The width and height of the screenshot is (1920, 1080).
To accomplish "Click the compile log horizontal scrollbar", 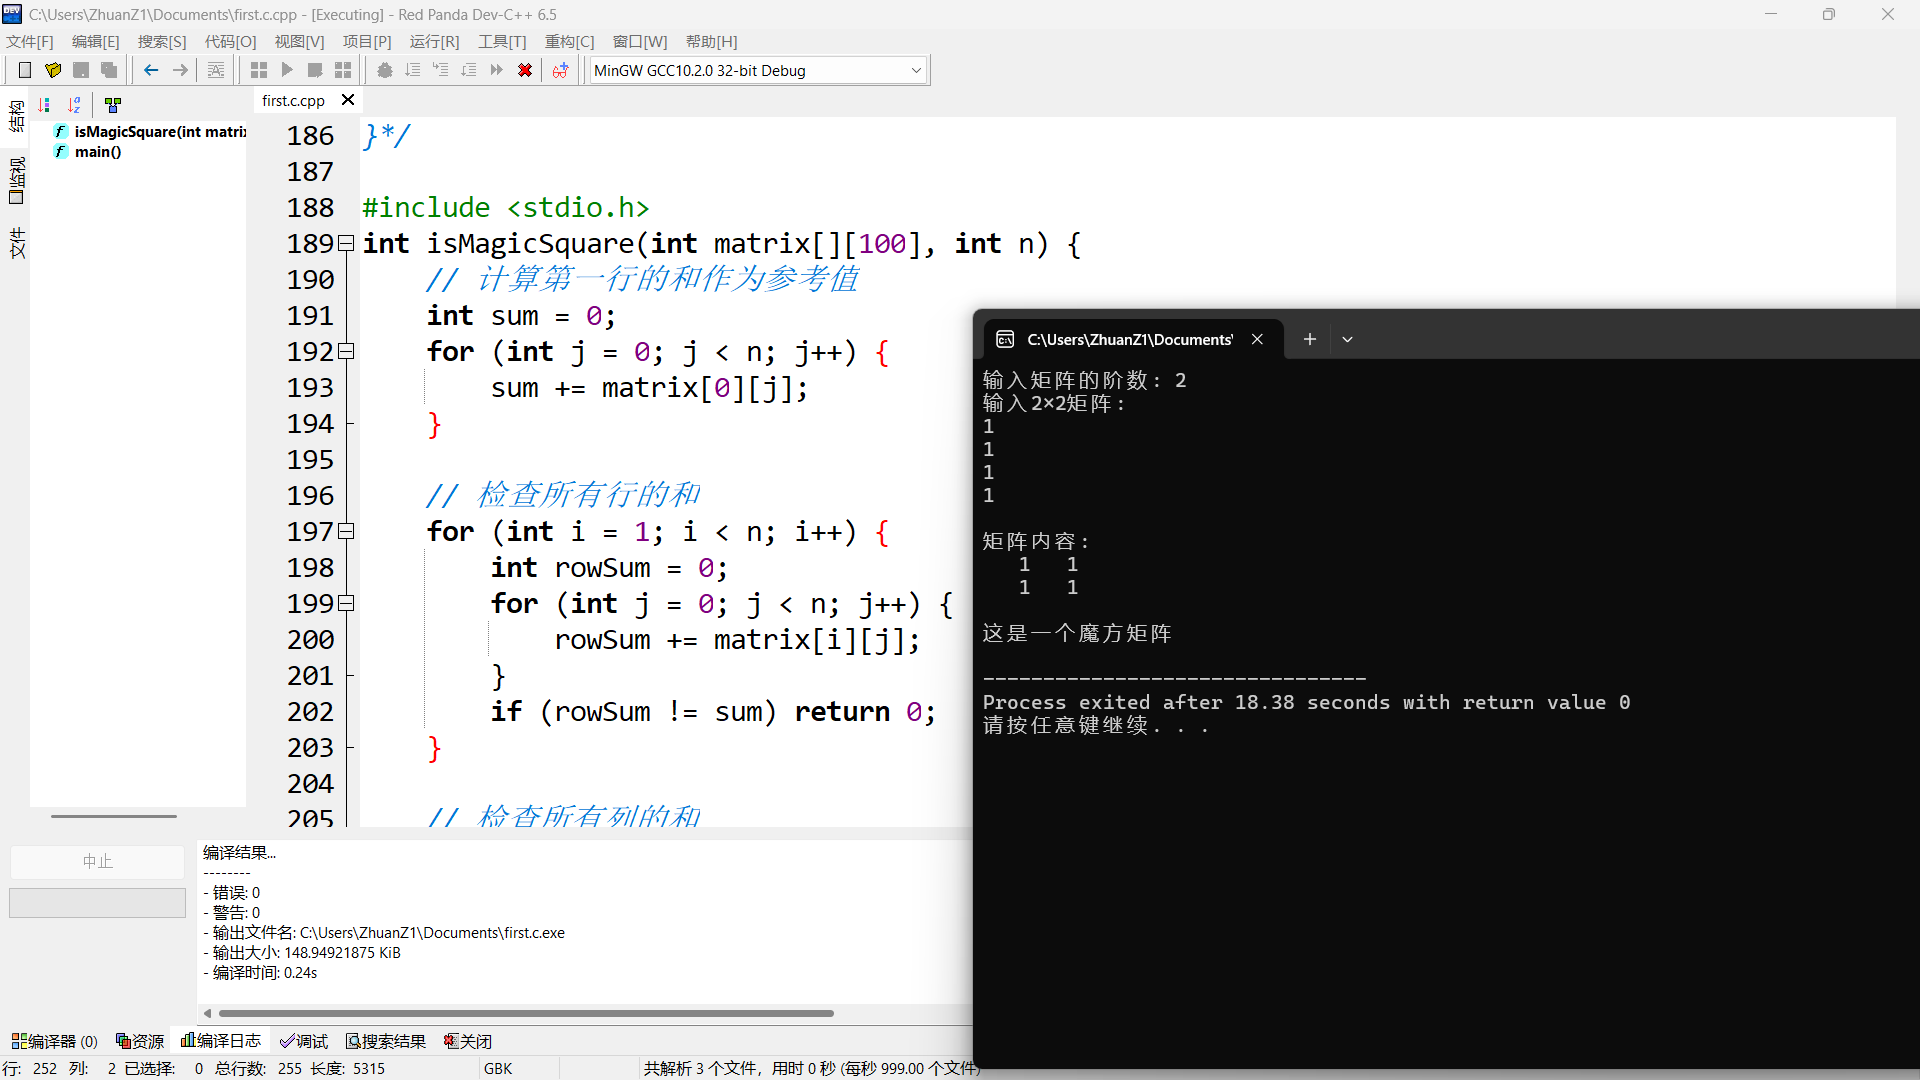I will pyautogui.click(x=525, y=1013).
